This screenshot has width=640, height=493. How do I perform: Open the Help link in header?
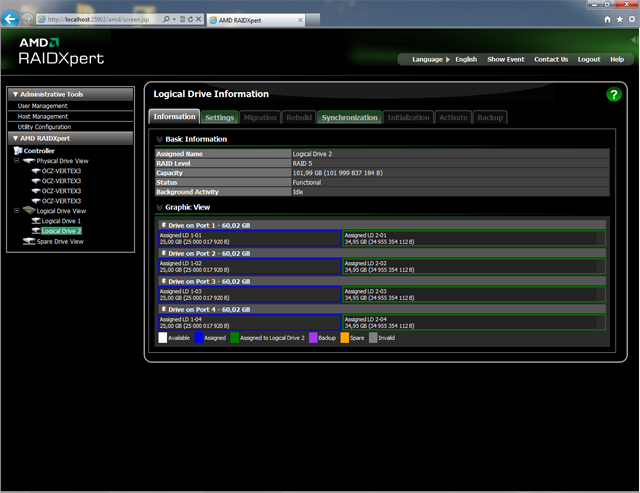pyautogui.click(x=617, y=60)
